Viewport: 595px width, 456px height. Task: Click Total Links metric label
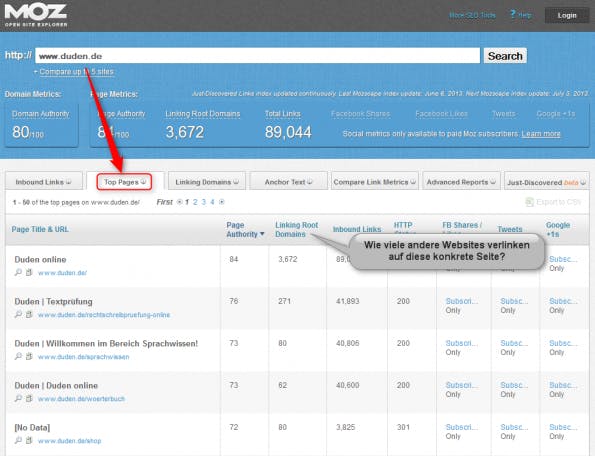[283, 114]
